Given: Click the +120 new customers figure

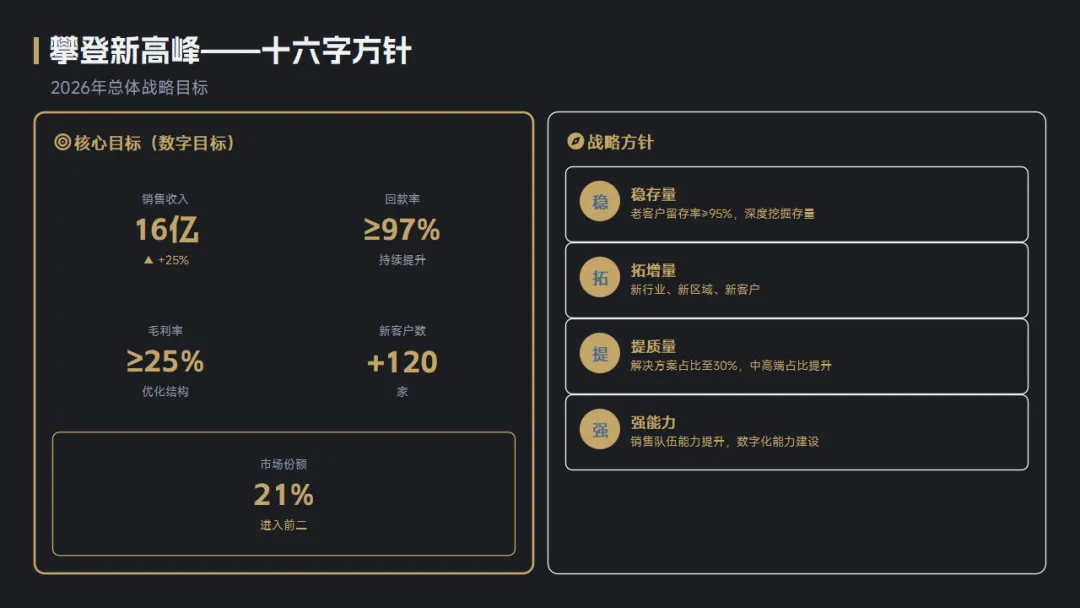Looking at the screenshot, I should click(x=402, y=361).
